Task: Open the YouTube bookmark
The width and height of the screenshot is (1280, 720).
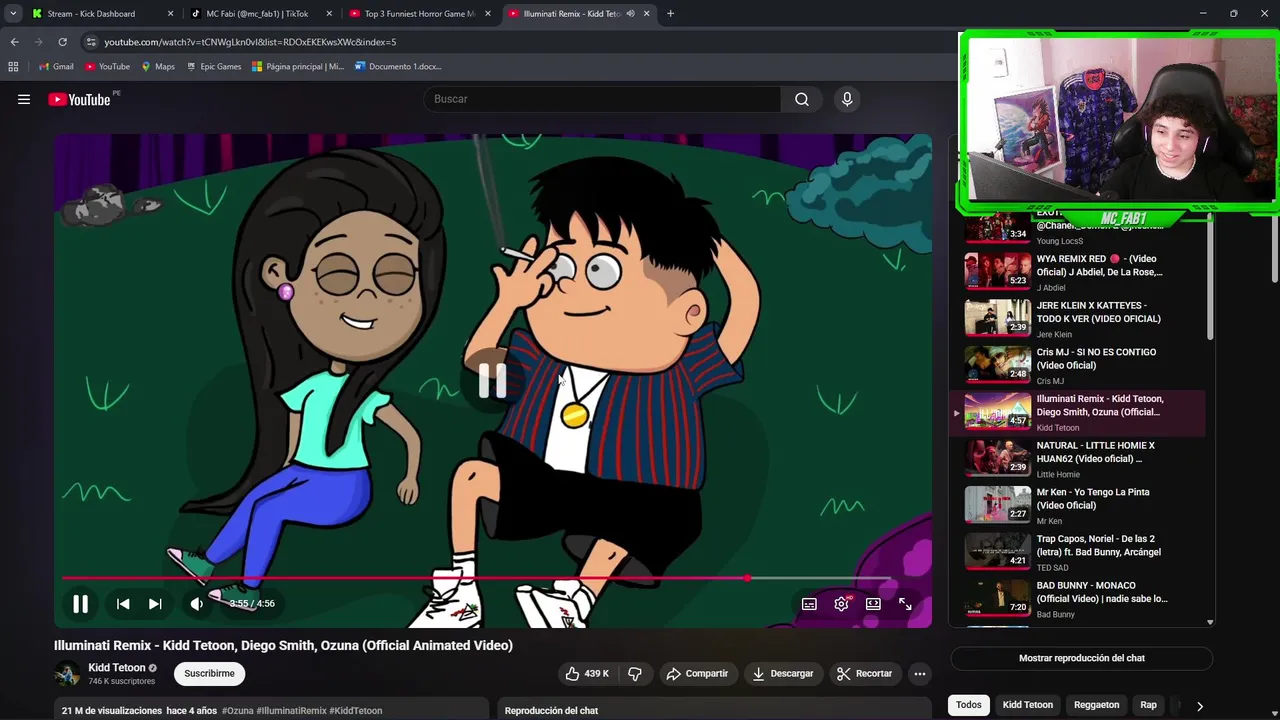Action: click(107, 67)
